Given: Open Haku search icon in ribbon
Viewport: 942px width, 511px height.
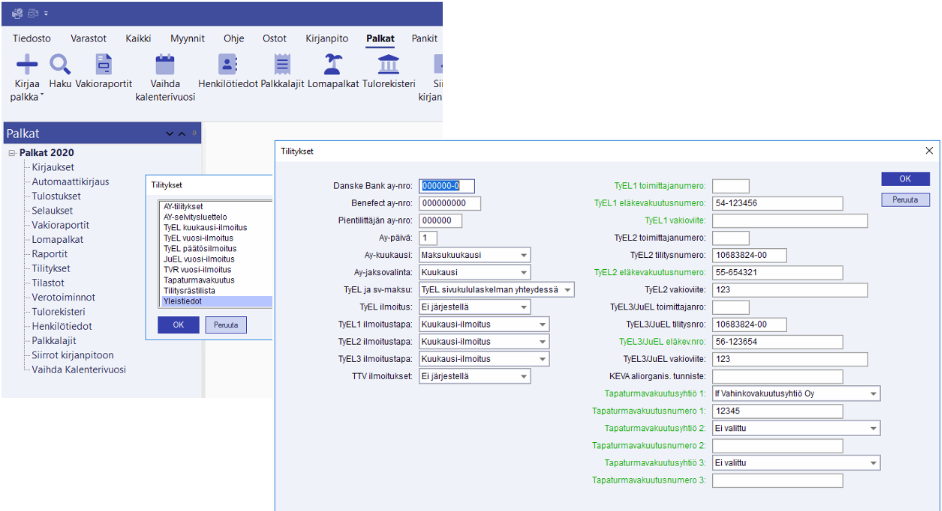Looking at the screenshot, I should click(x=60, y=65).
